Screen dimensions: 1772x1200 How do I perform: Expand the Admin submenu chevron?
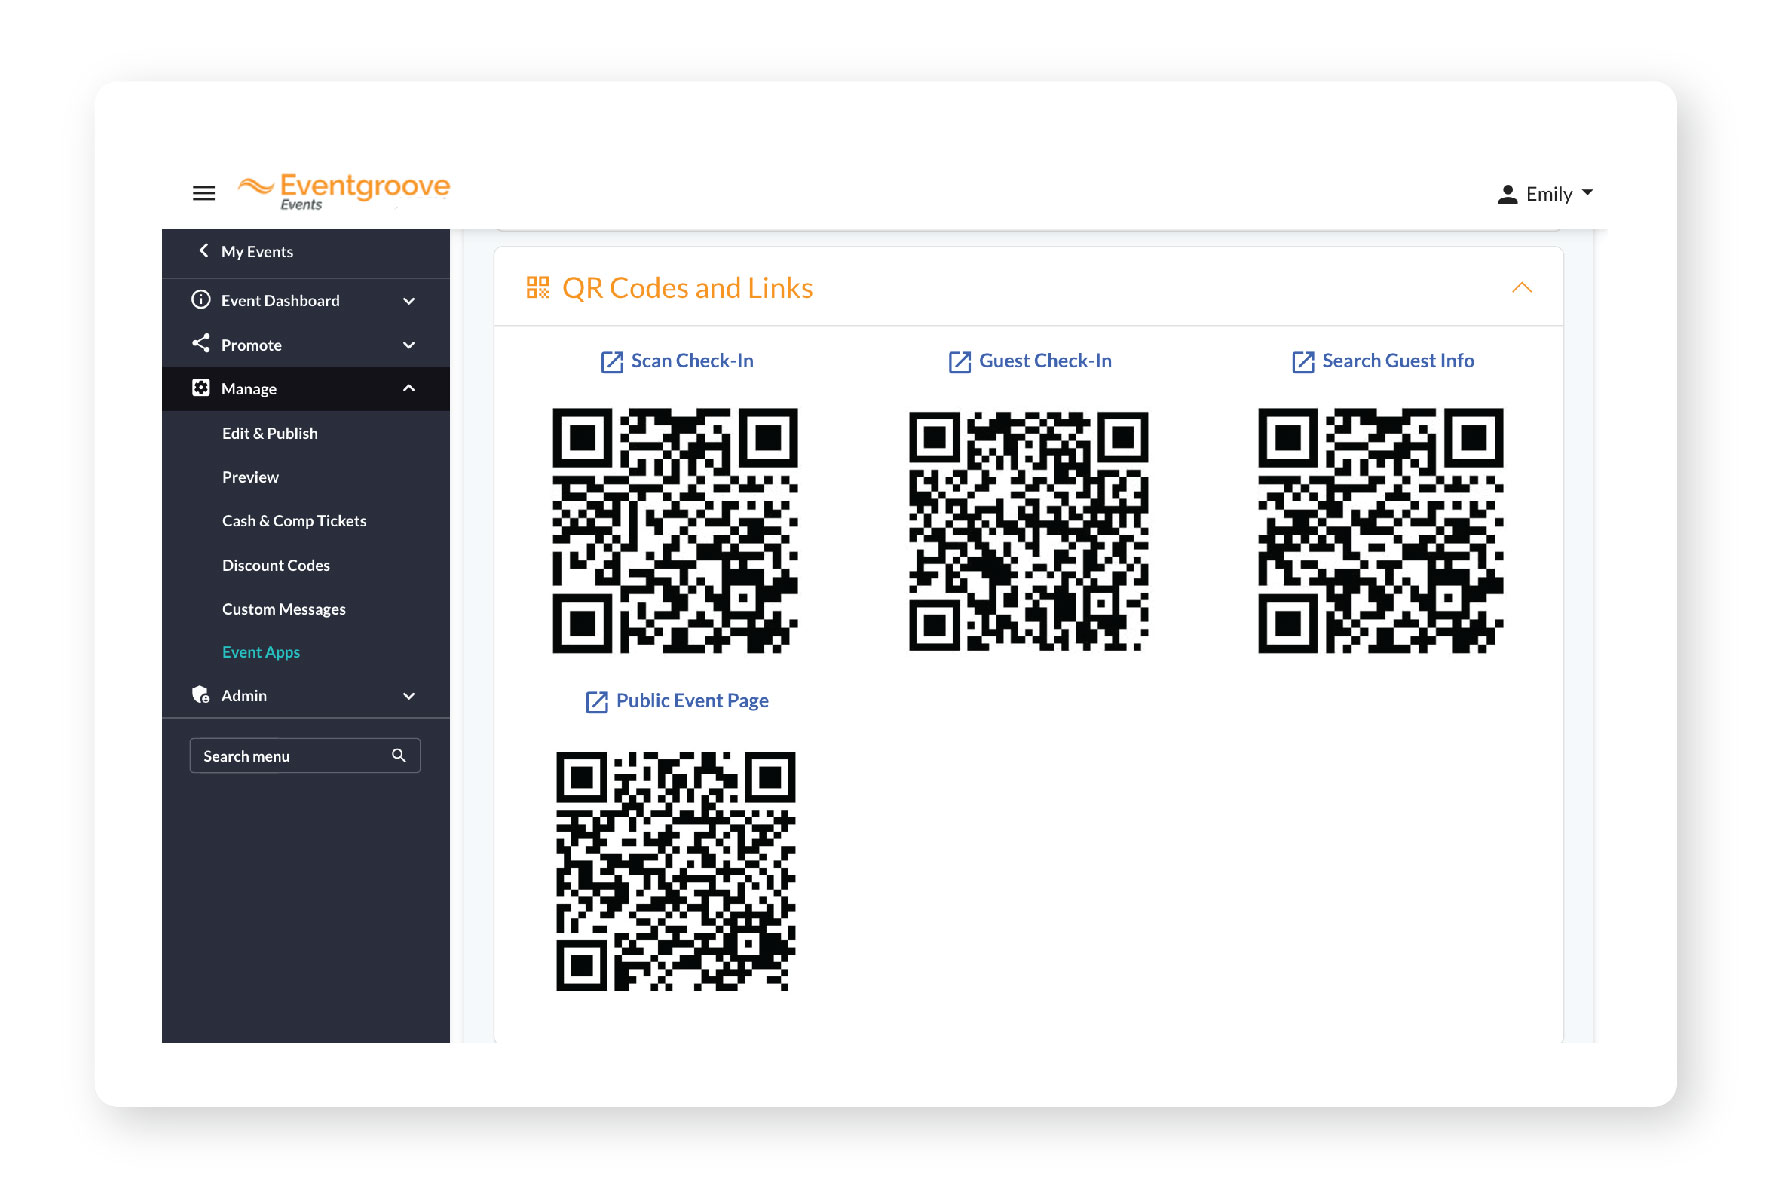coord(409,696)
